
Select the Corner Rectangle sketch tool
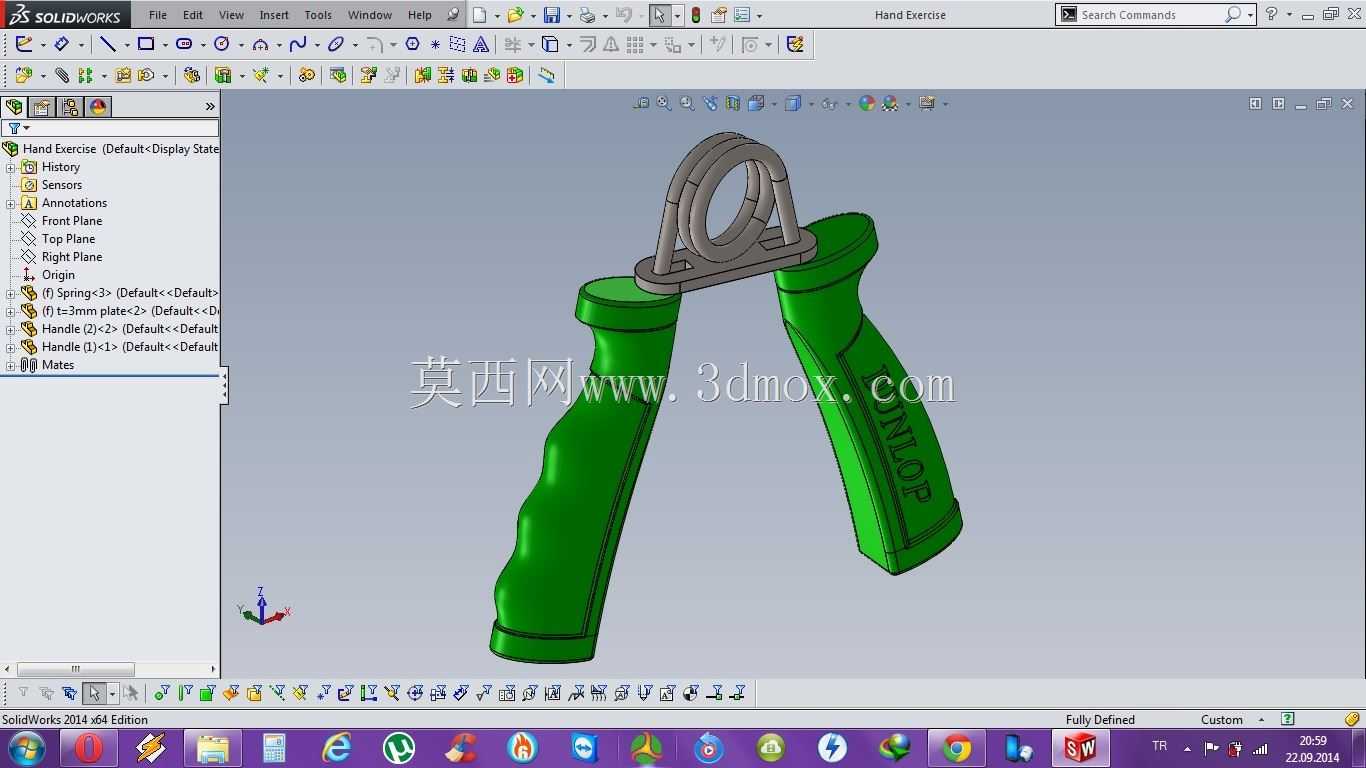click(x=146, y=44)
